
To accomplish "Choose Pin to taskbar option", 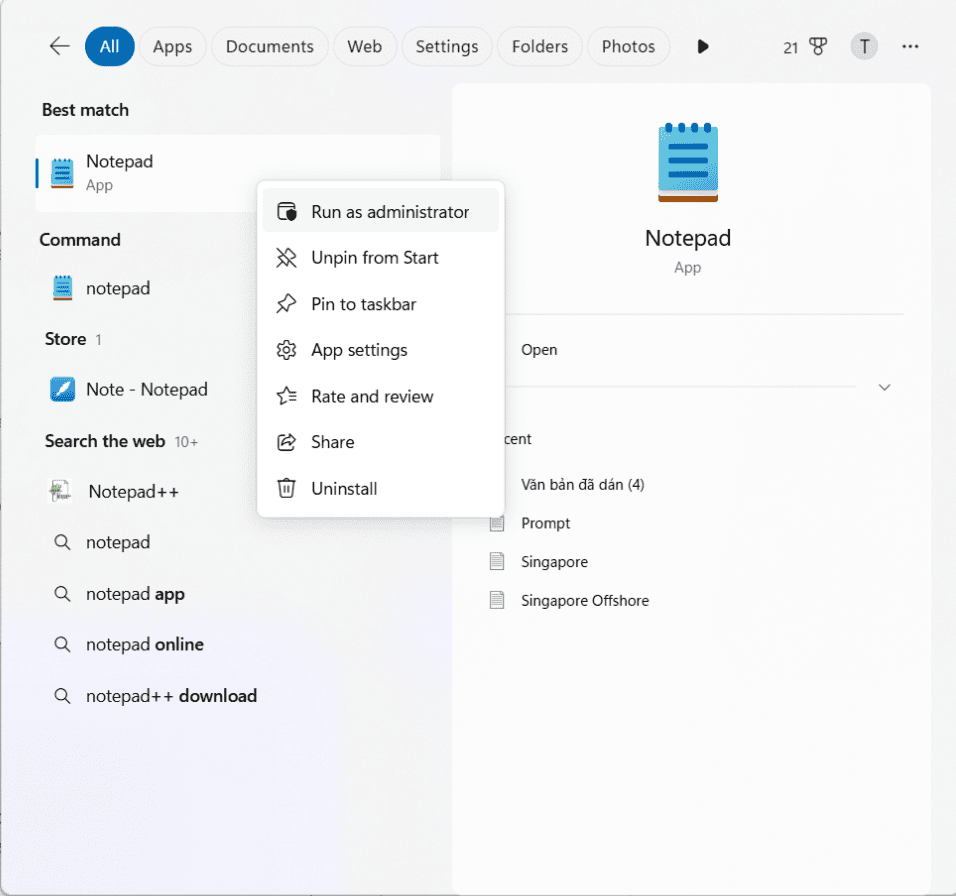I will tap(380, 304).
